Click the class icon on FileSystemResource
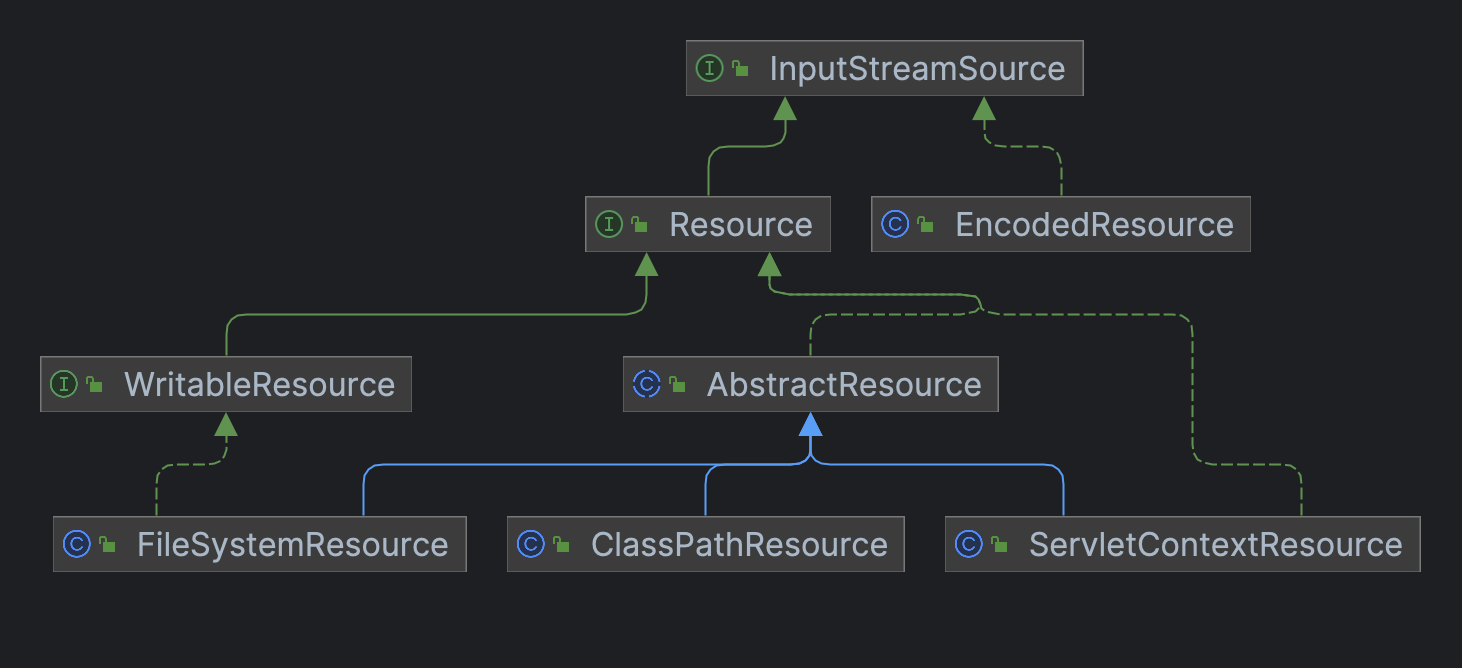 (77, 544)
